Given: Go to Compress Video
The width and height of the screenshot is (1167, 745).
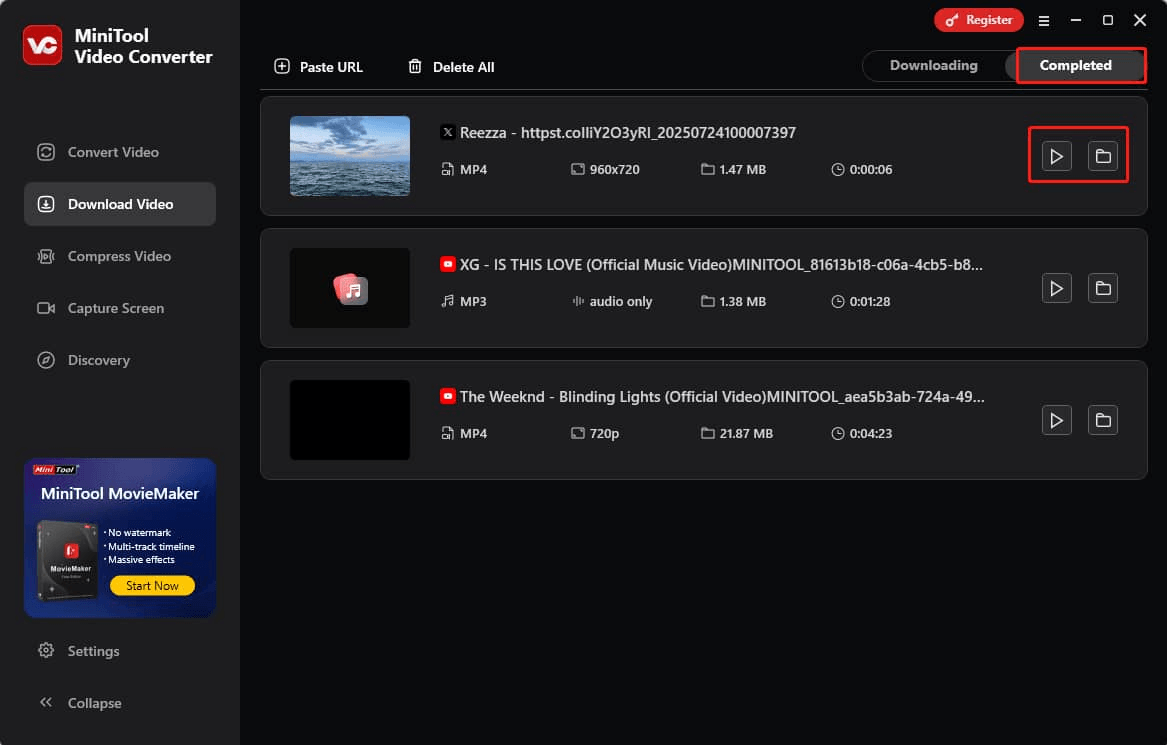Looking at the screenshot, I should click(x=120, y=256).
